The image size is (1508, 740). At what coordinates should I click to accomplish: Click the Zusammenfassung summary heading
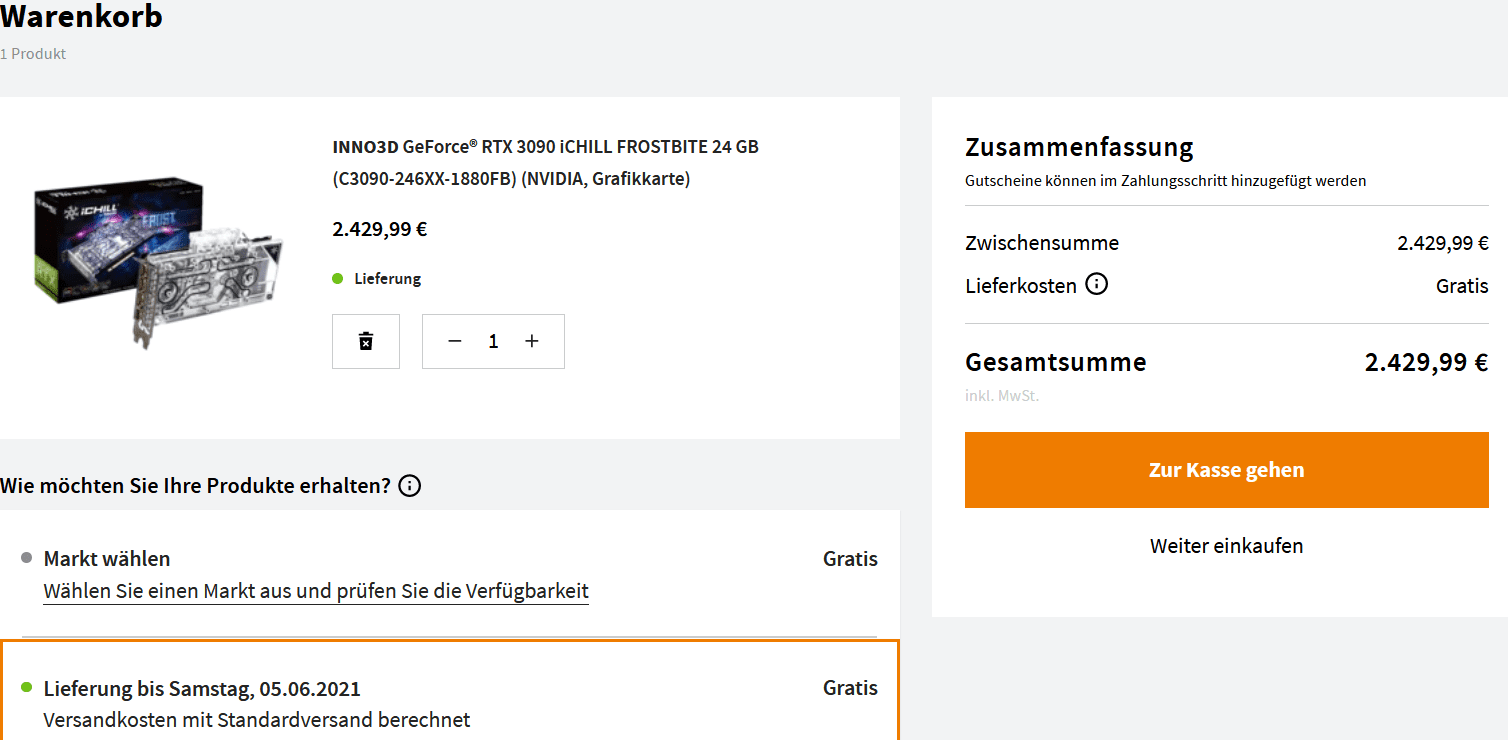tap(1079, 148)
